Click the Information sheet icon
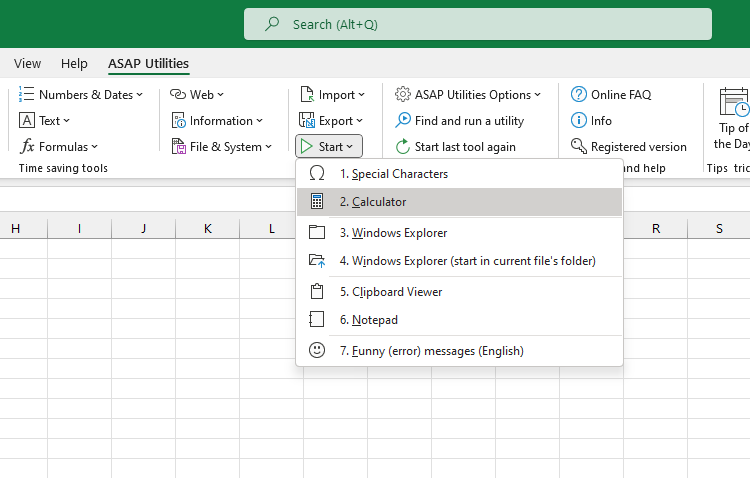 [x=178, y=120]
